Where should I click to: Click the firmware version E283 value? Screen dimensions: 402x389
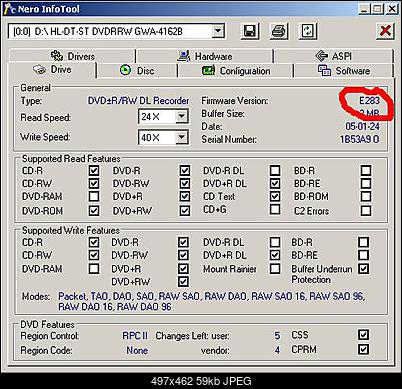[x=369, y=101]
